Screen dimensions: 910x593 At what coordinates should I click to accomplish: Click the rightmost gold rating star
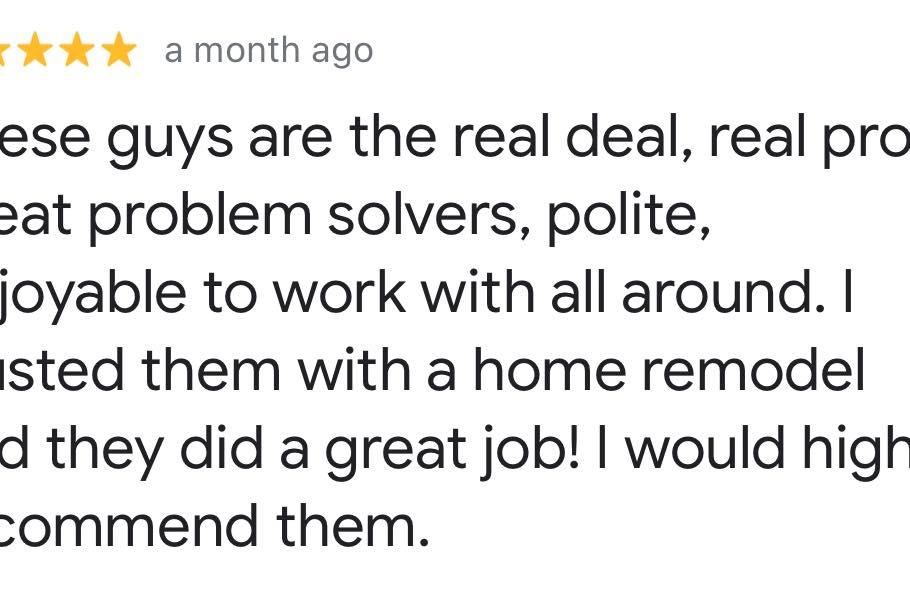tap(118, 50)
